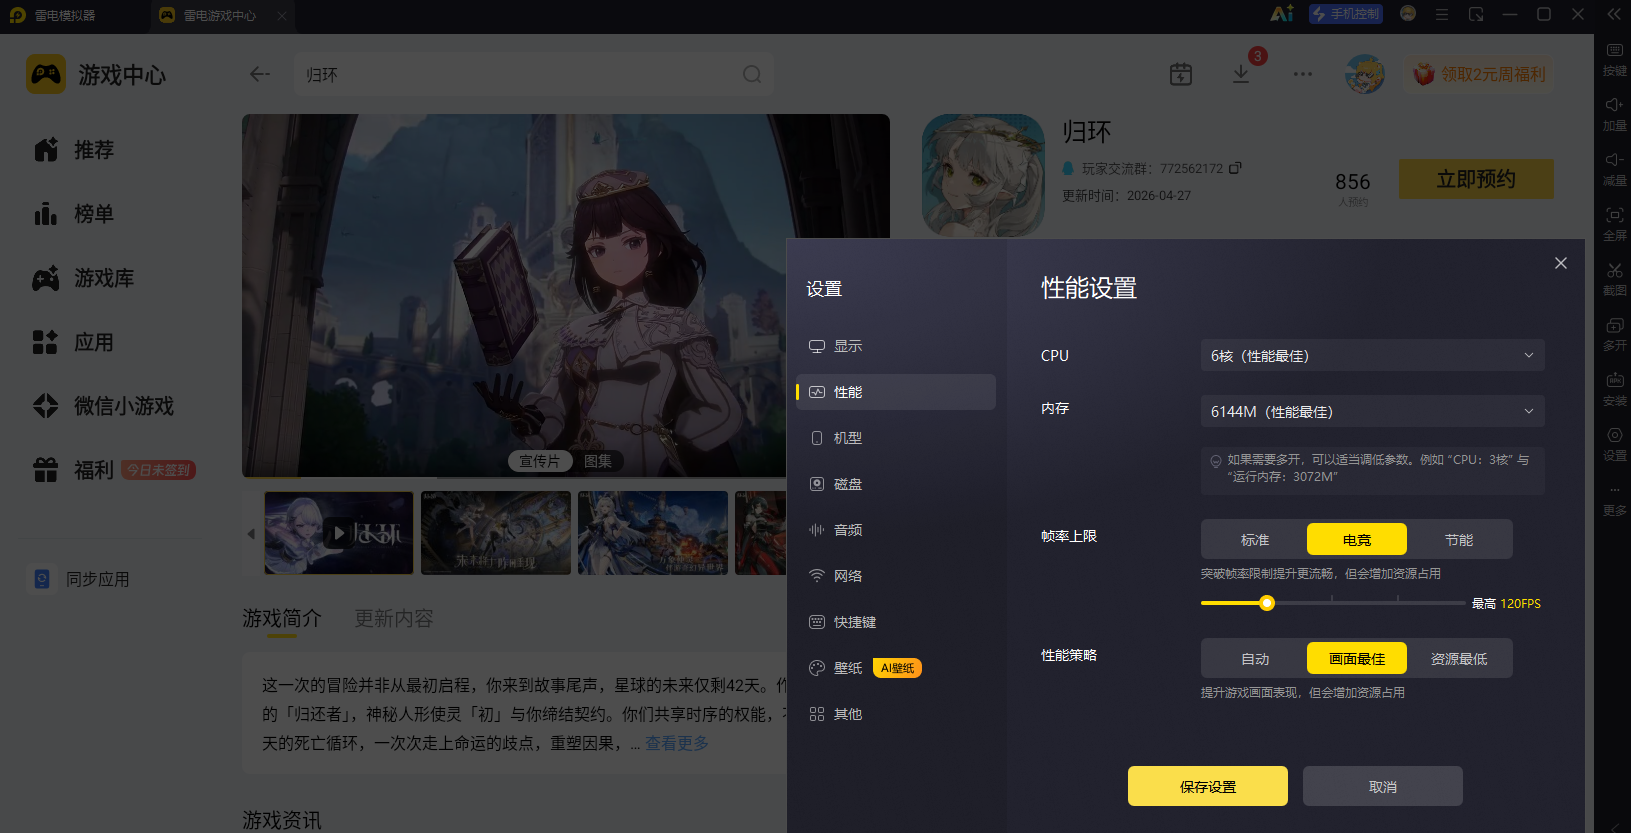Open 显示 settings category
This screenshot has width=1631, height=833.
tap(896, 346)
